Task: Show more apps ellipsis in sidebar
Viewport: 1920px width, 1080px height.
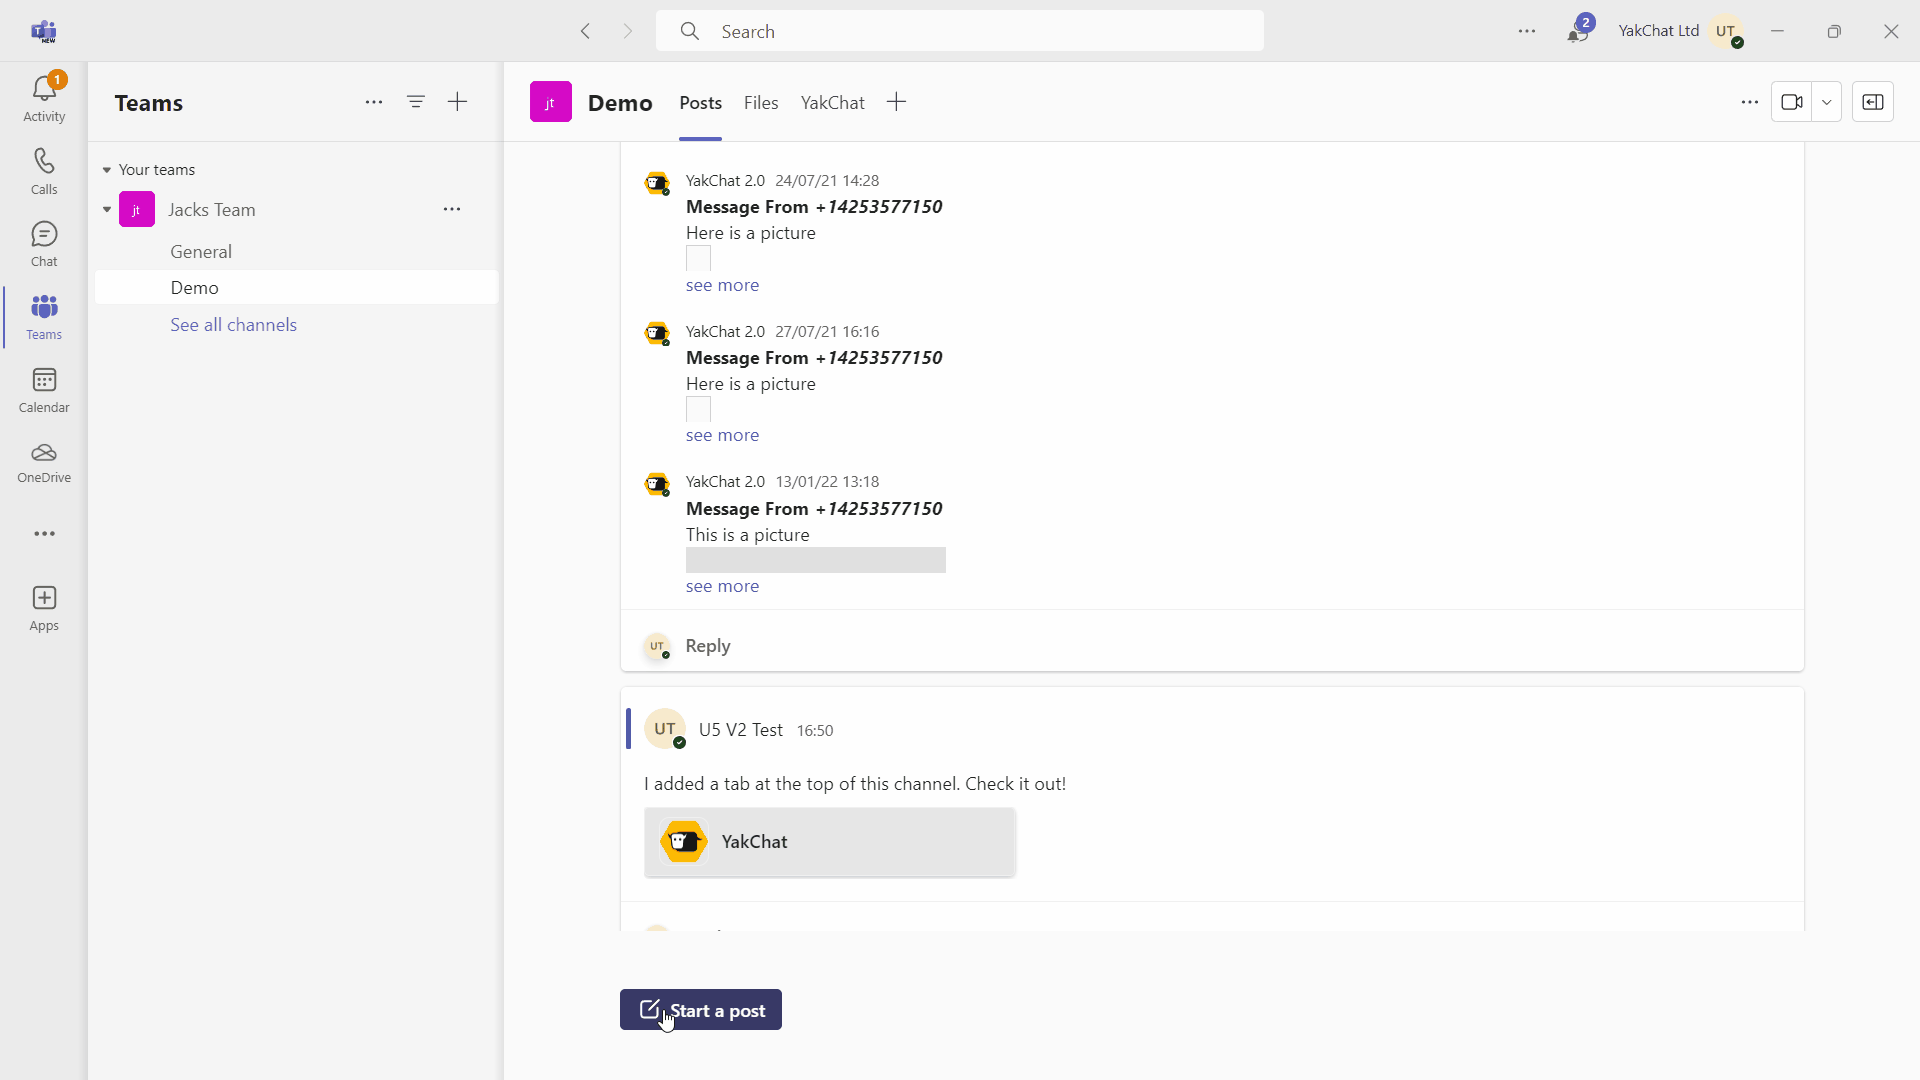Action: 44,534
